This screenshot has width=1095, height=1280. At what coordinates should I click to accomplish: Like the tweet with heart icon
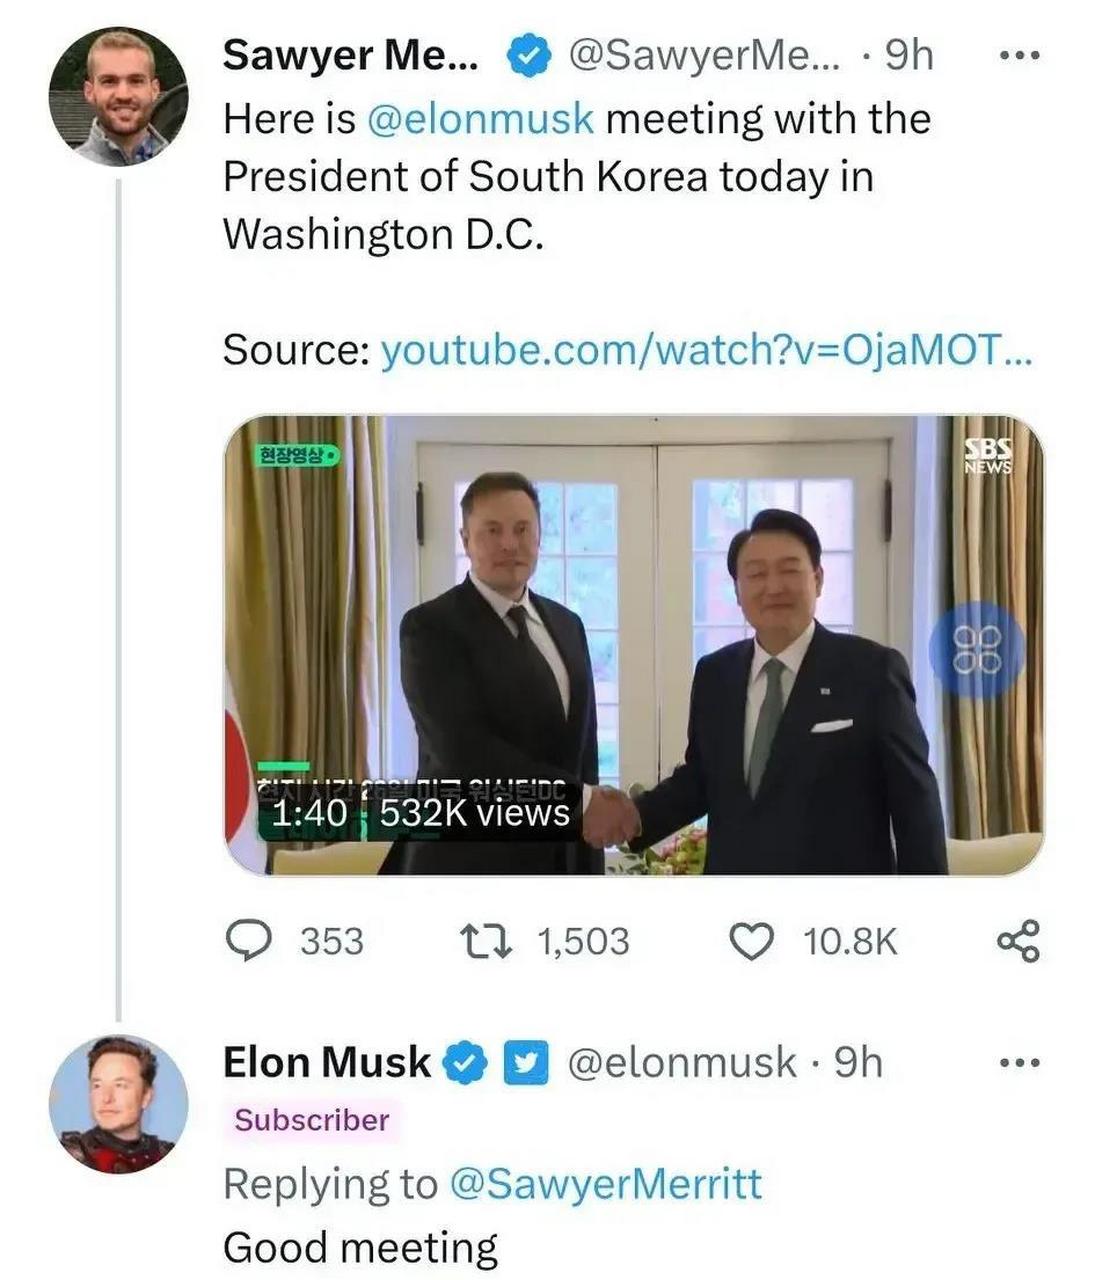coord(751,941)
